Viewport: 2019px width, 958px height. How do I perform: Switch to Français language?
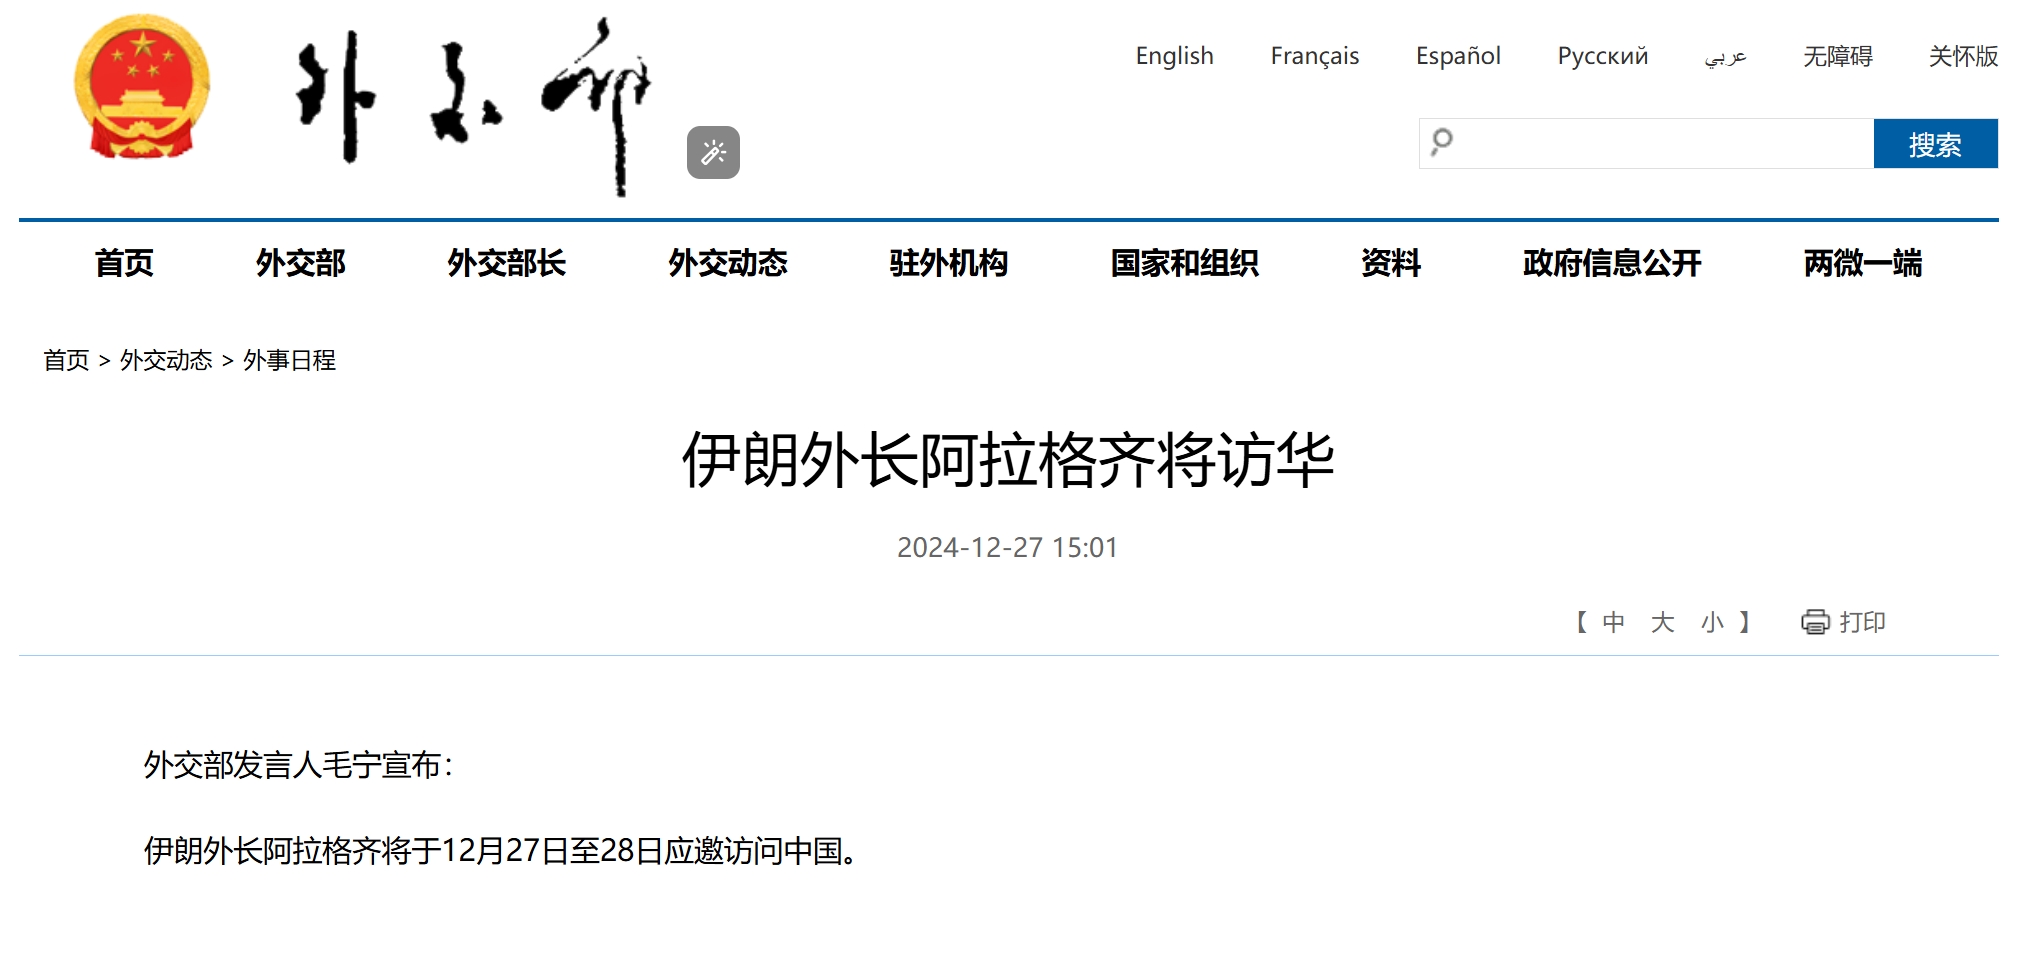1314,56
